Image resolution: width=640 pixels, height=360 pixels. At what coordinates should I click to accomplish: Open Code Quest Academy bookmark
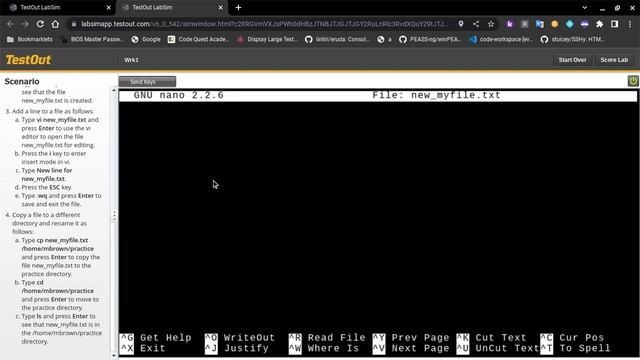(198, 39)
